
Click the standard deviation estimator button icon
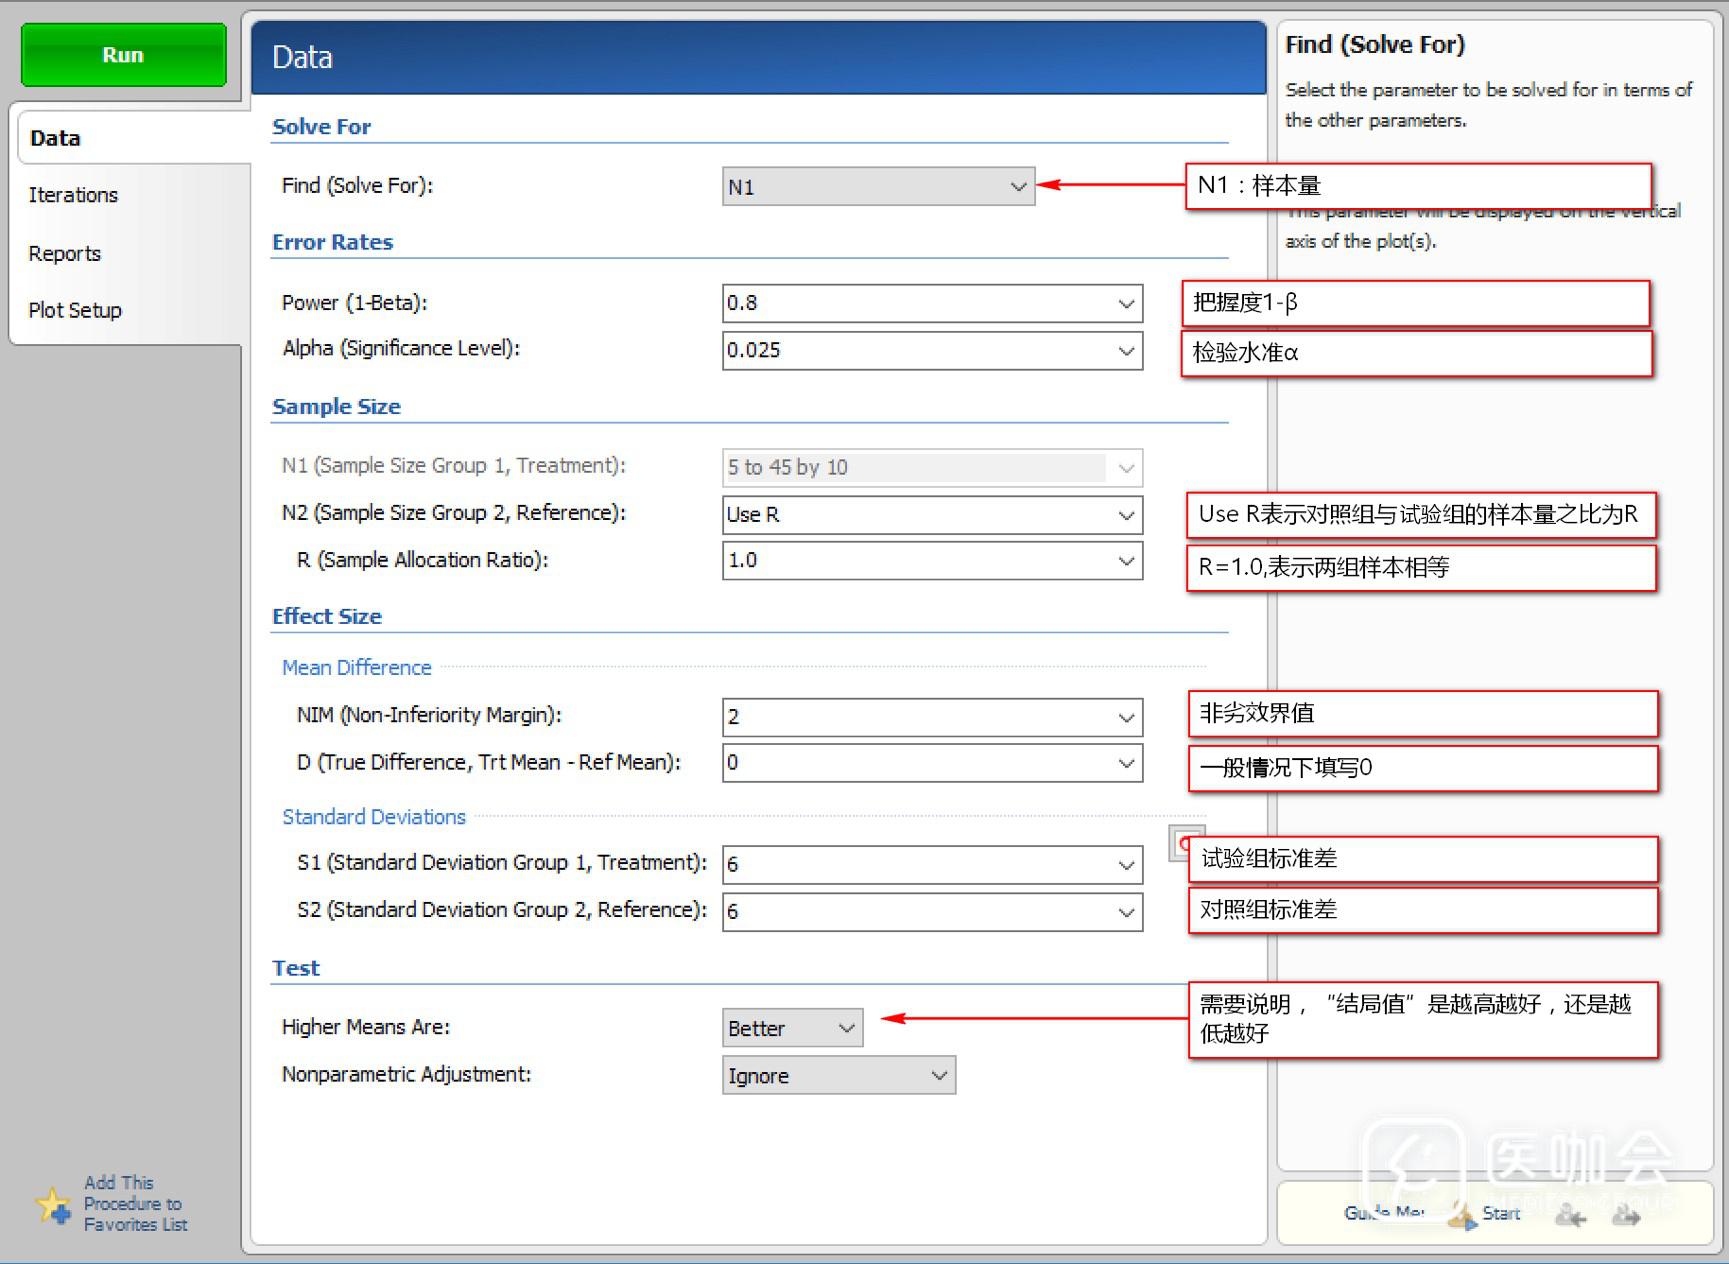coord(1184,843)
